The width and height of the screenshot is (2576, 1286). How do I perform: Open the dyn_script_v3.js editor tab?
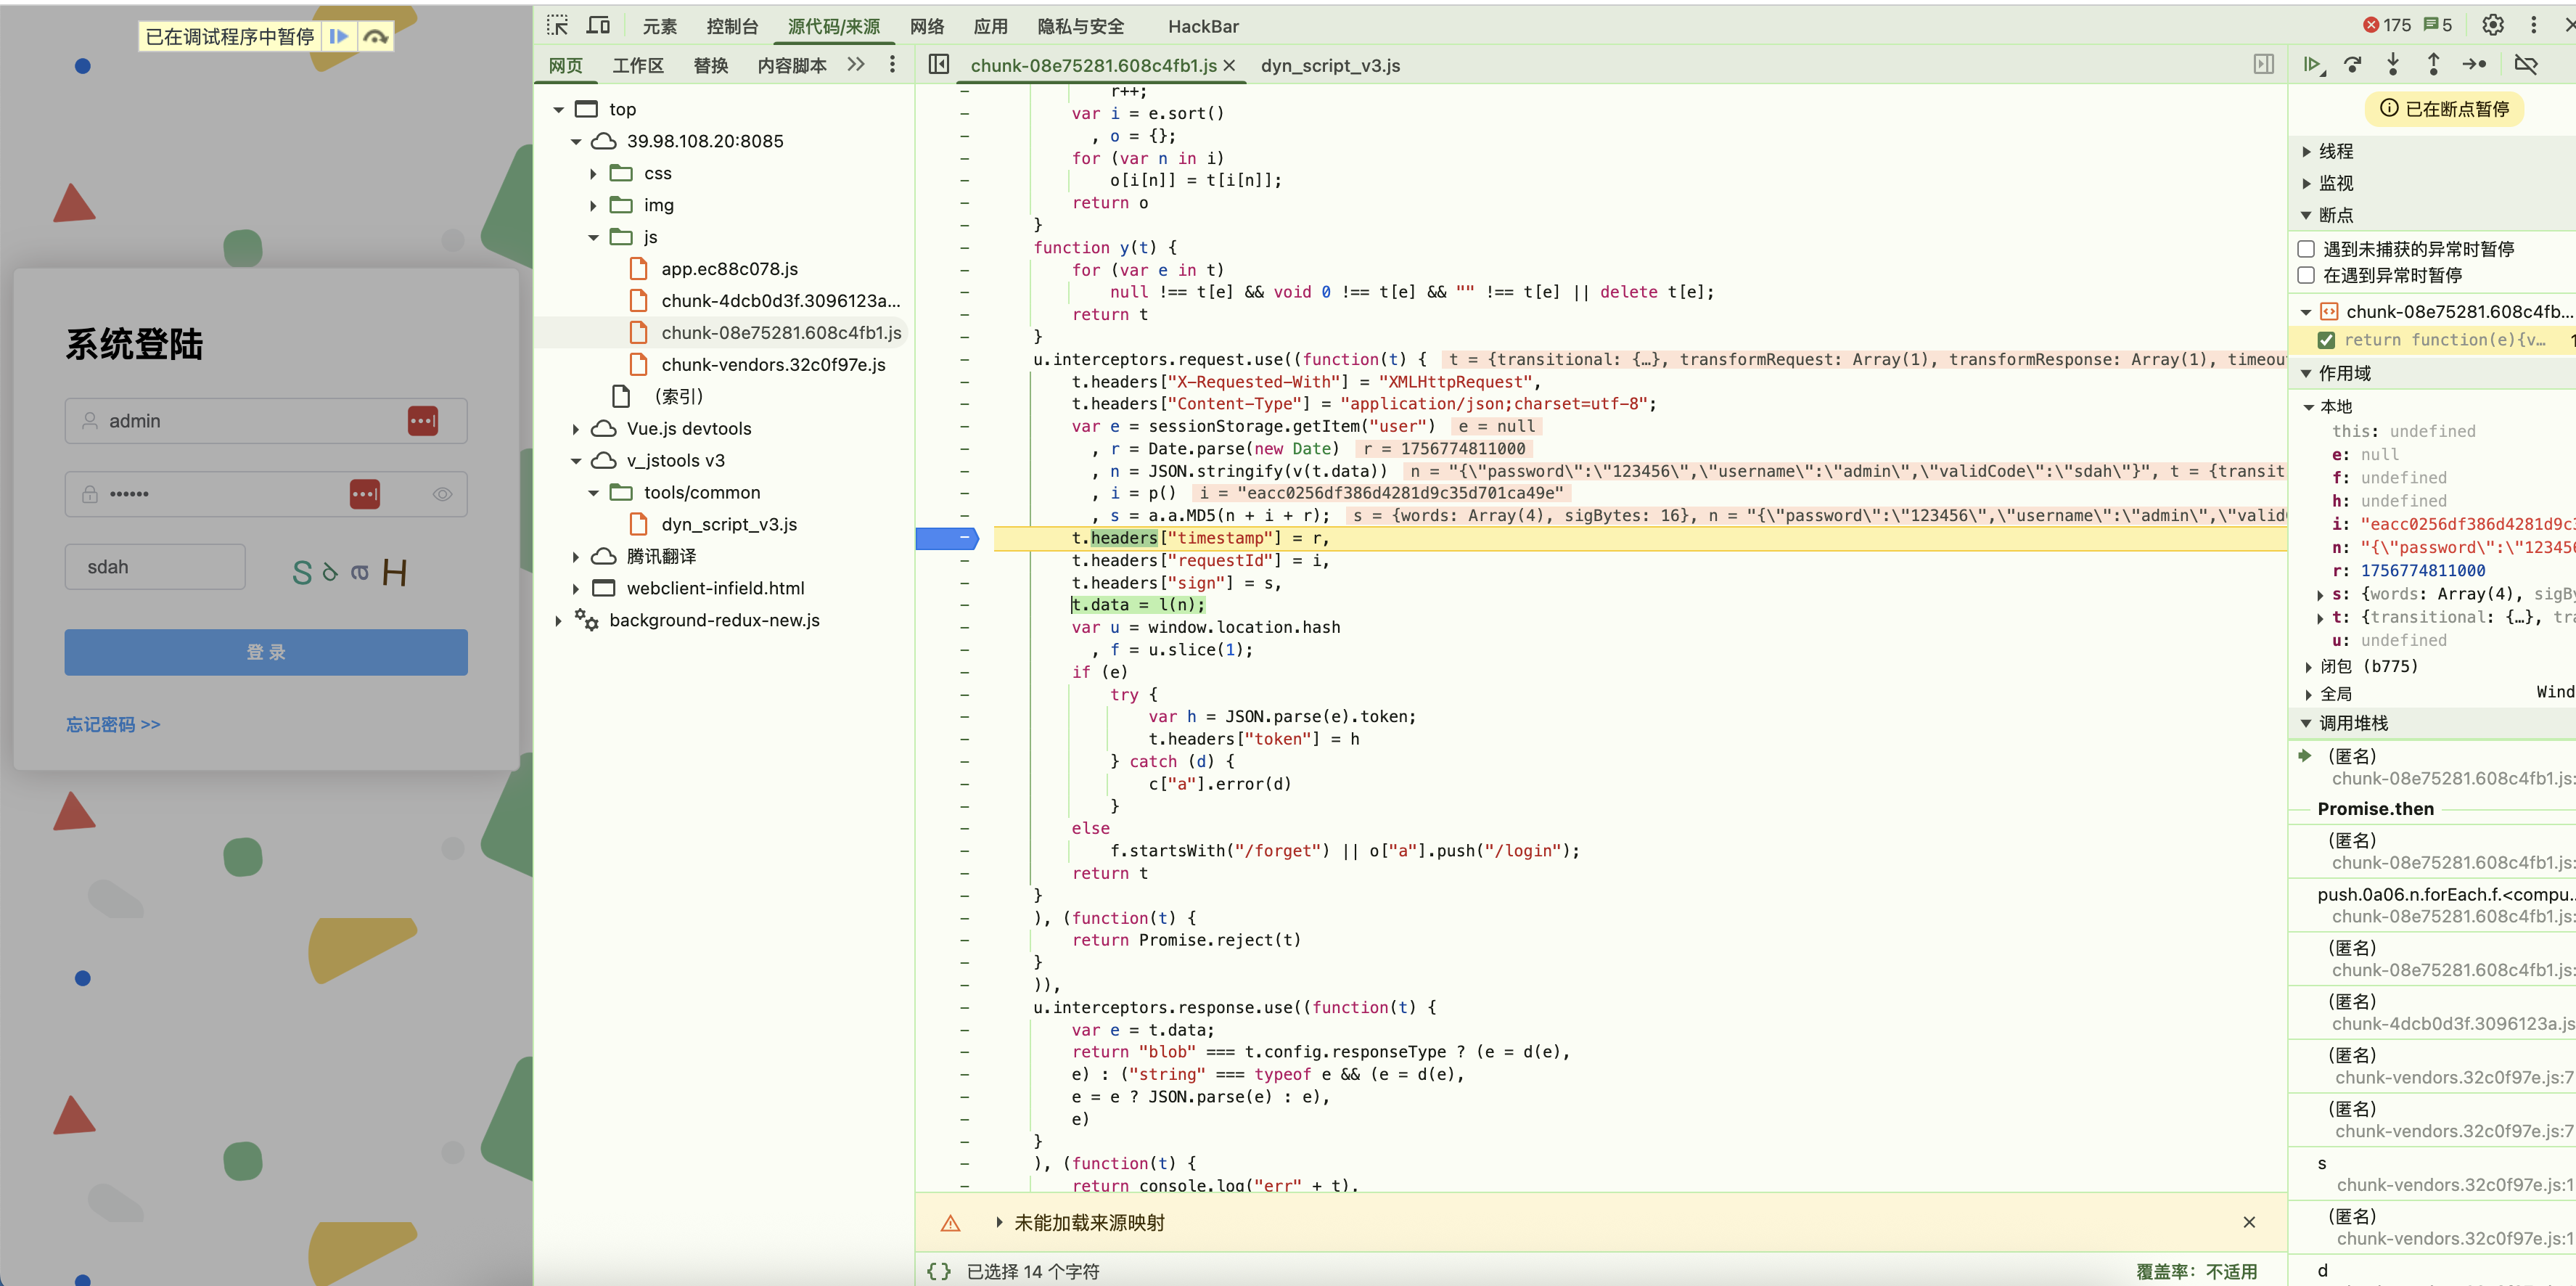tap(1329, 65)
